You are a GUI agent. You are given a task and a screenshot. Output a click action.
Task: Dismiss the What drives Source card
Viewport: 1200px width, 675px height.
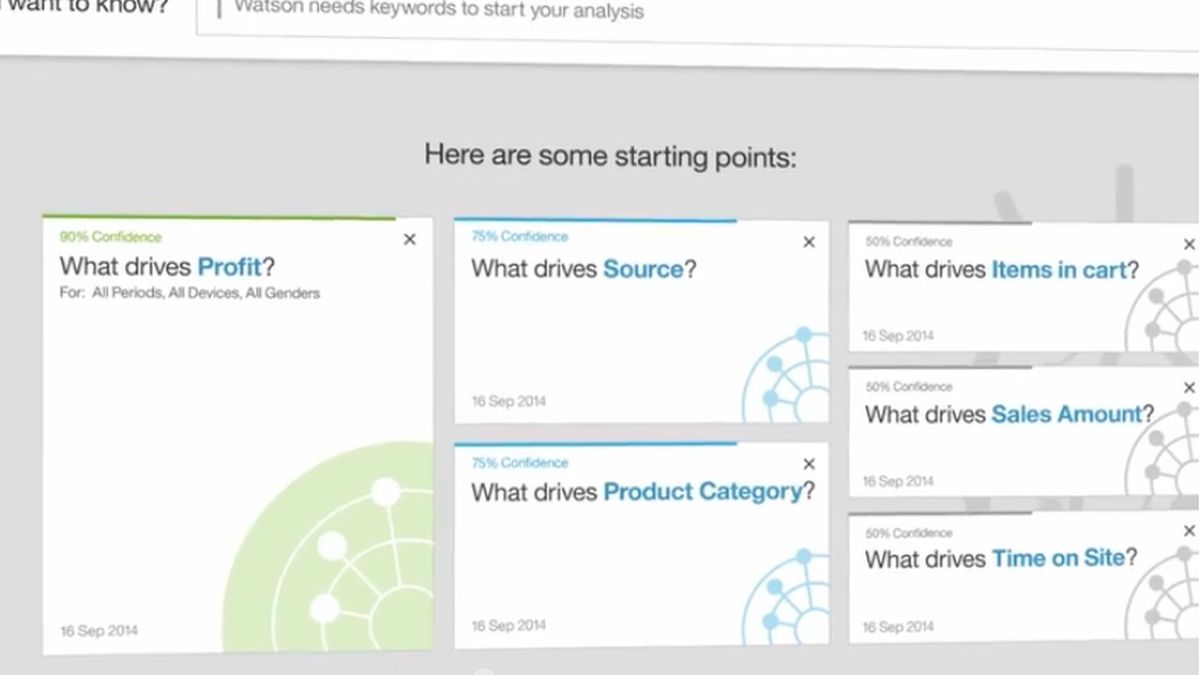coord(808,242)
